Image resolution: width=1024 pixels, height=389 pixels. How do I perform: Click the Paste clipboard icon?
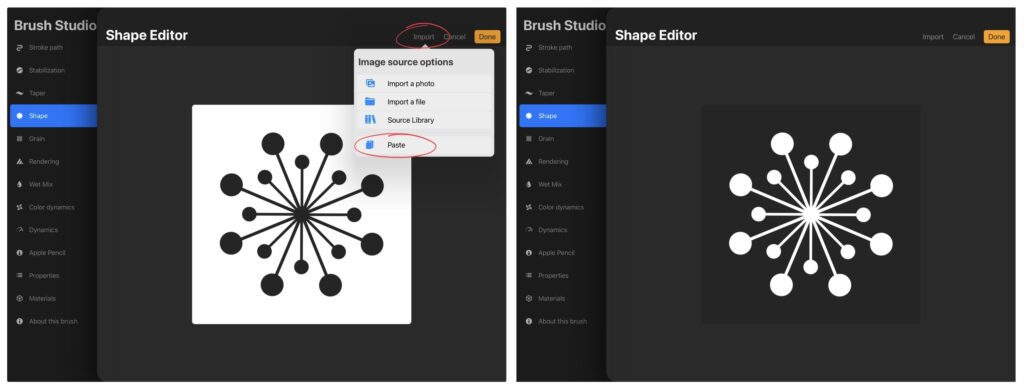click(x=370, y=145)
